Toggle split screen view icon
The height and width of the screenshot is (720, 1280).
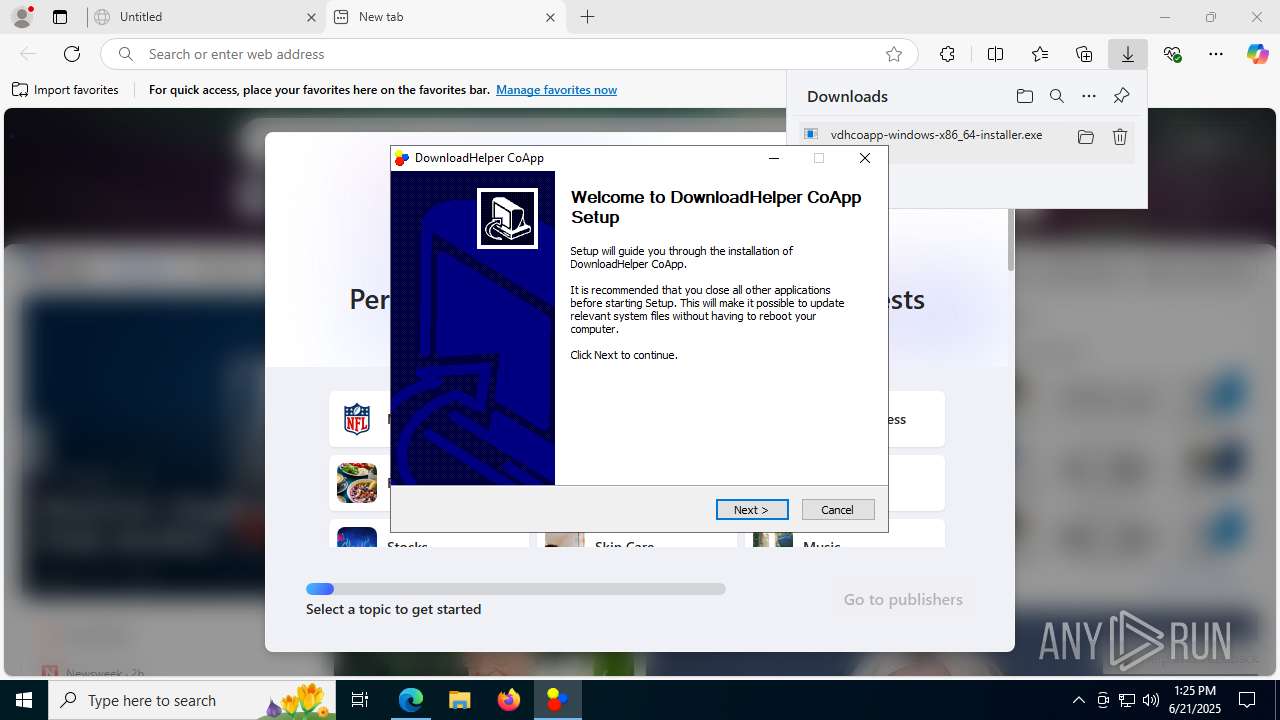coord(995,54)
